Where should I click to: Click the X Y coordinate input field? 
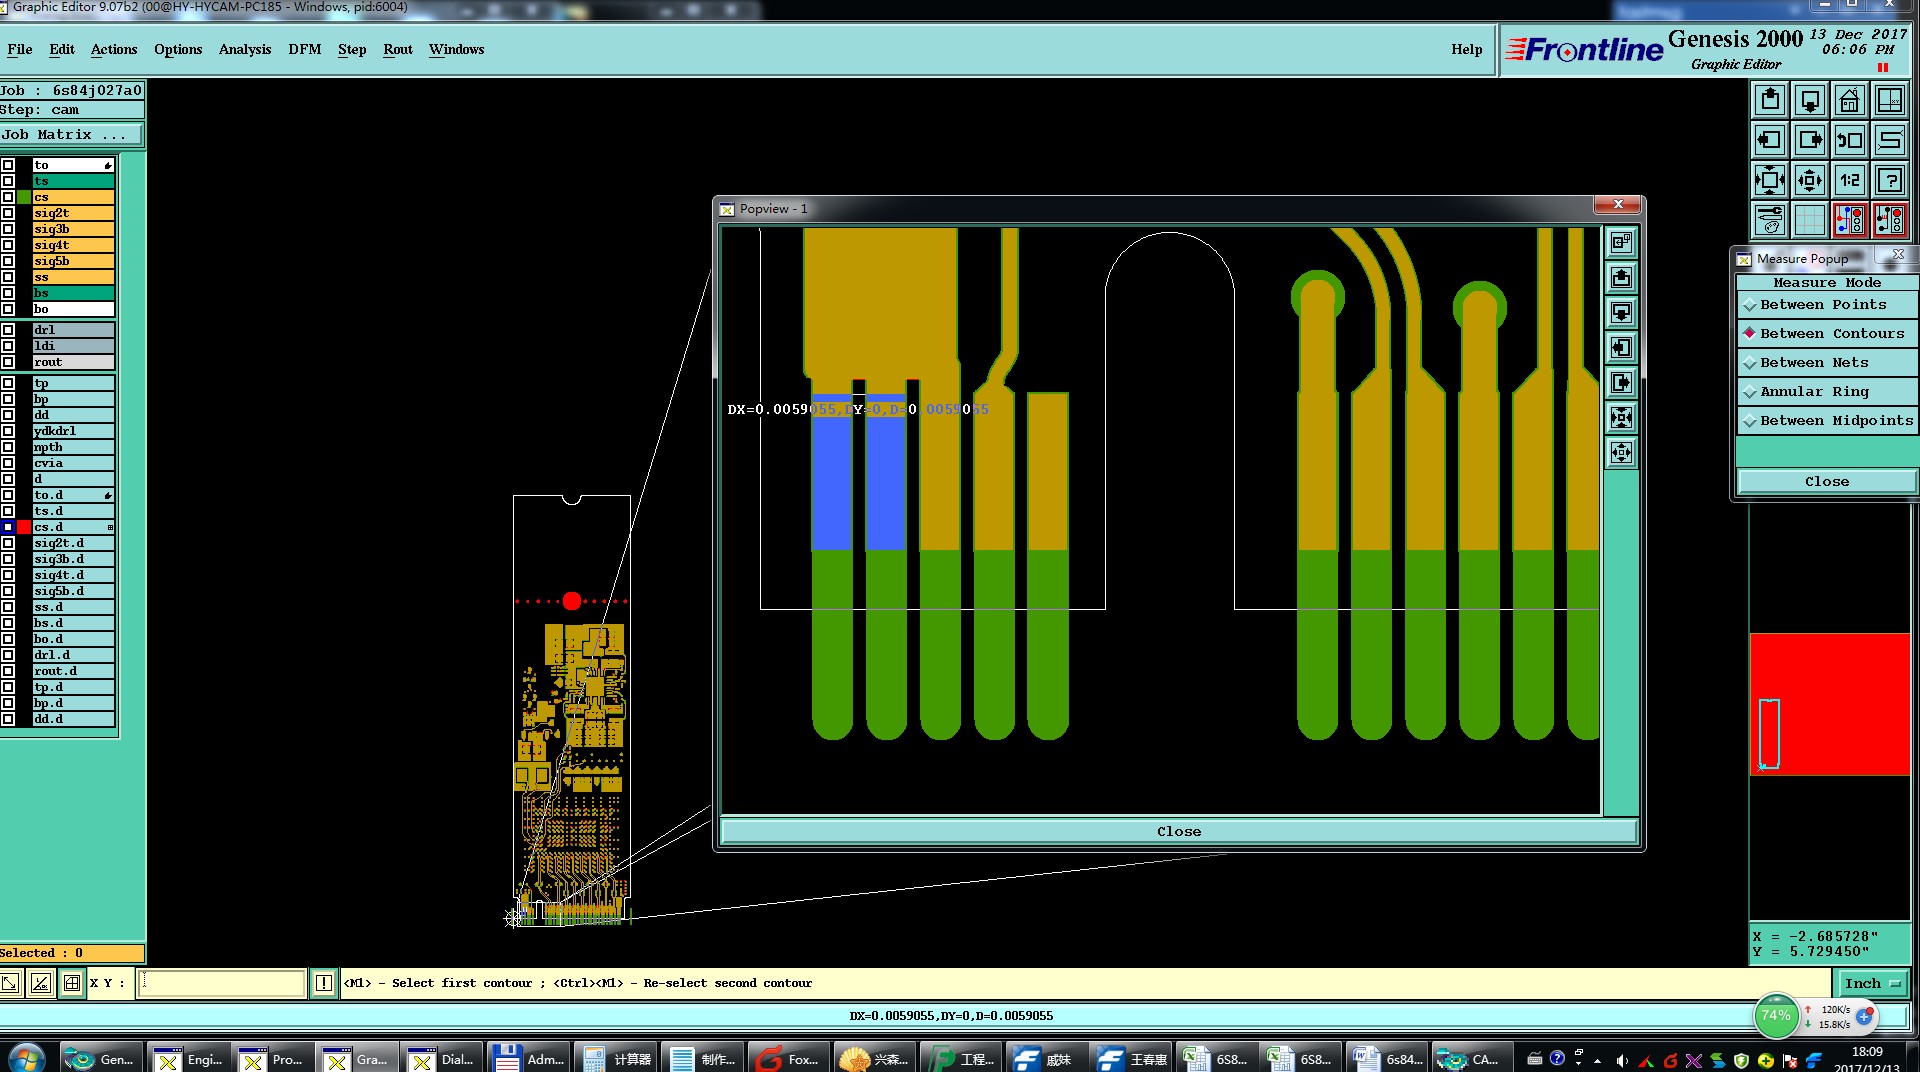coord(221,983)
